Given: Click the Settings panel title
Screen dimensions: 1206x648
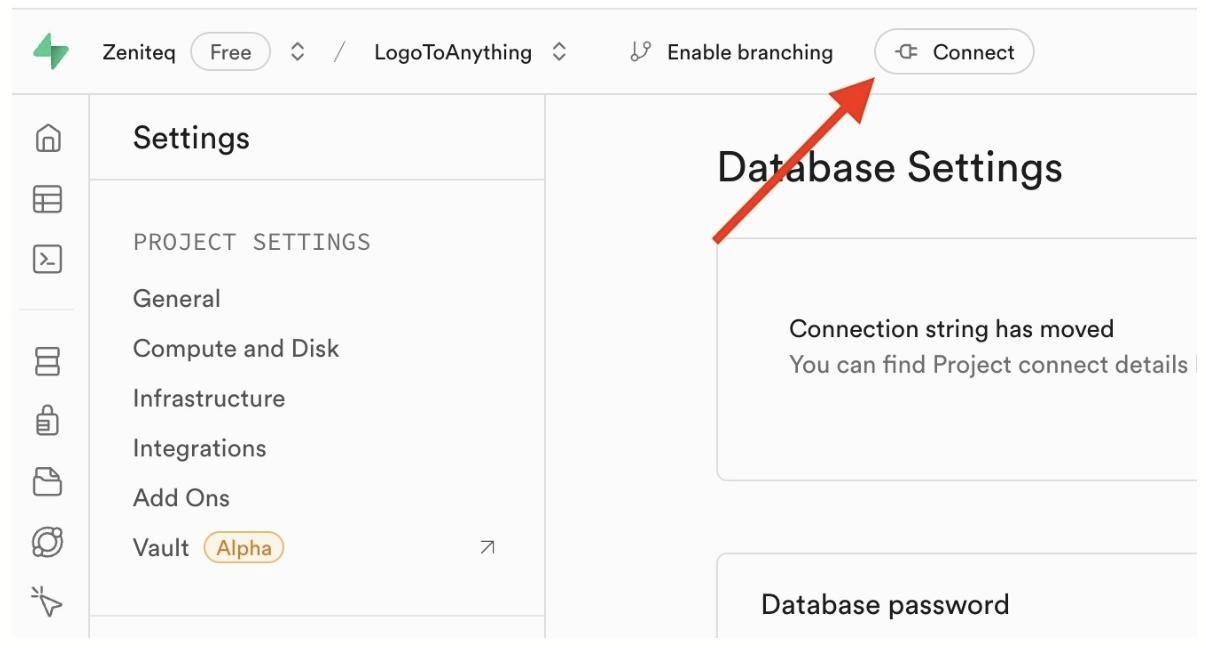Looking at the screenshot, I should click(x=191, y=138).
